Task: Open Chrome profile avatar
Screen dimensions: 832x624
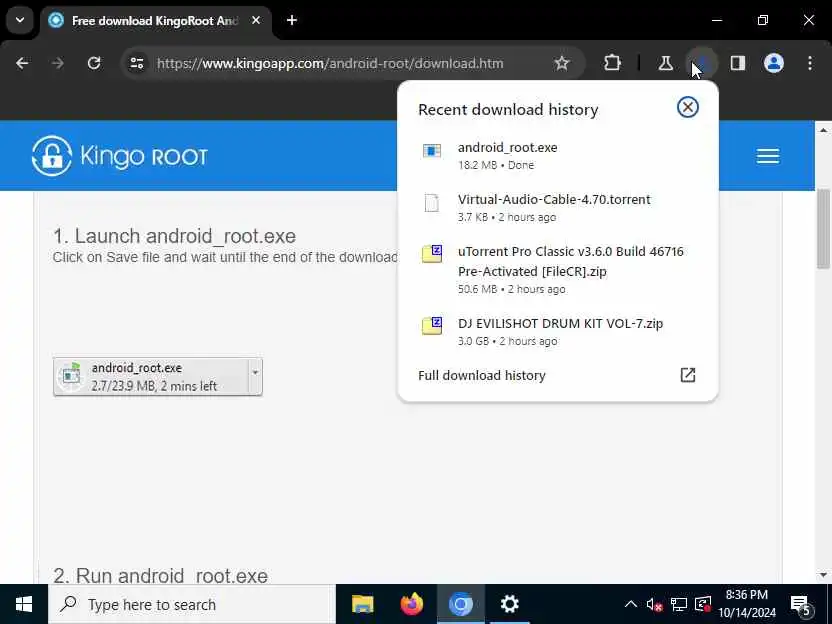Action: click(x=774, y=64)
